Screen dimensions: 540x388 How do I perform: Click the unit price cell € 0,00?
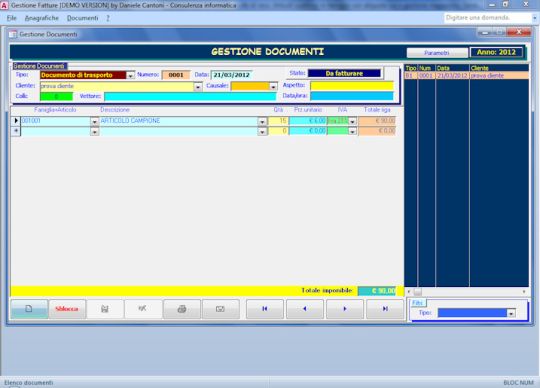coord(308,131)
